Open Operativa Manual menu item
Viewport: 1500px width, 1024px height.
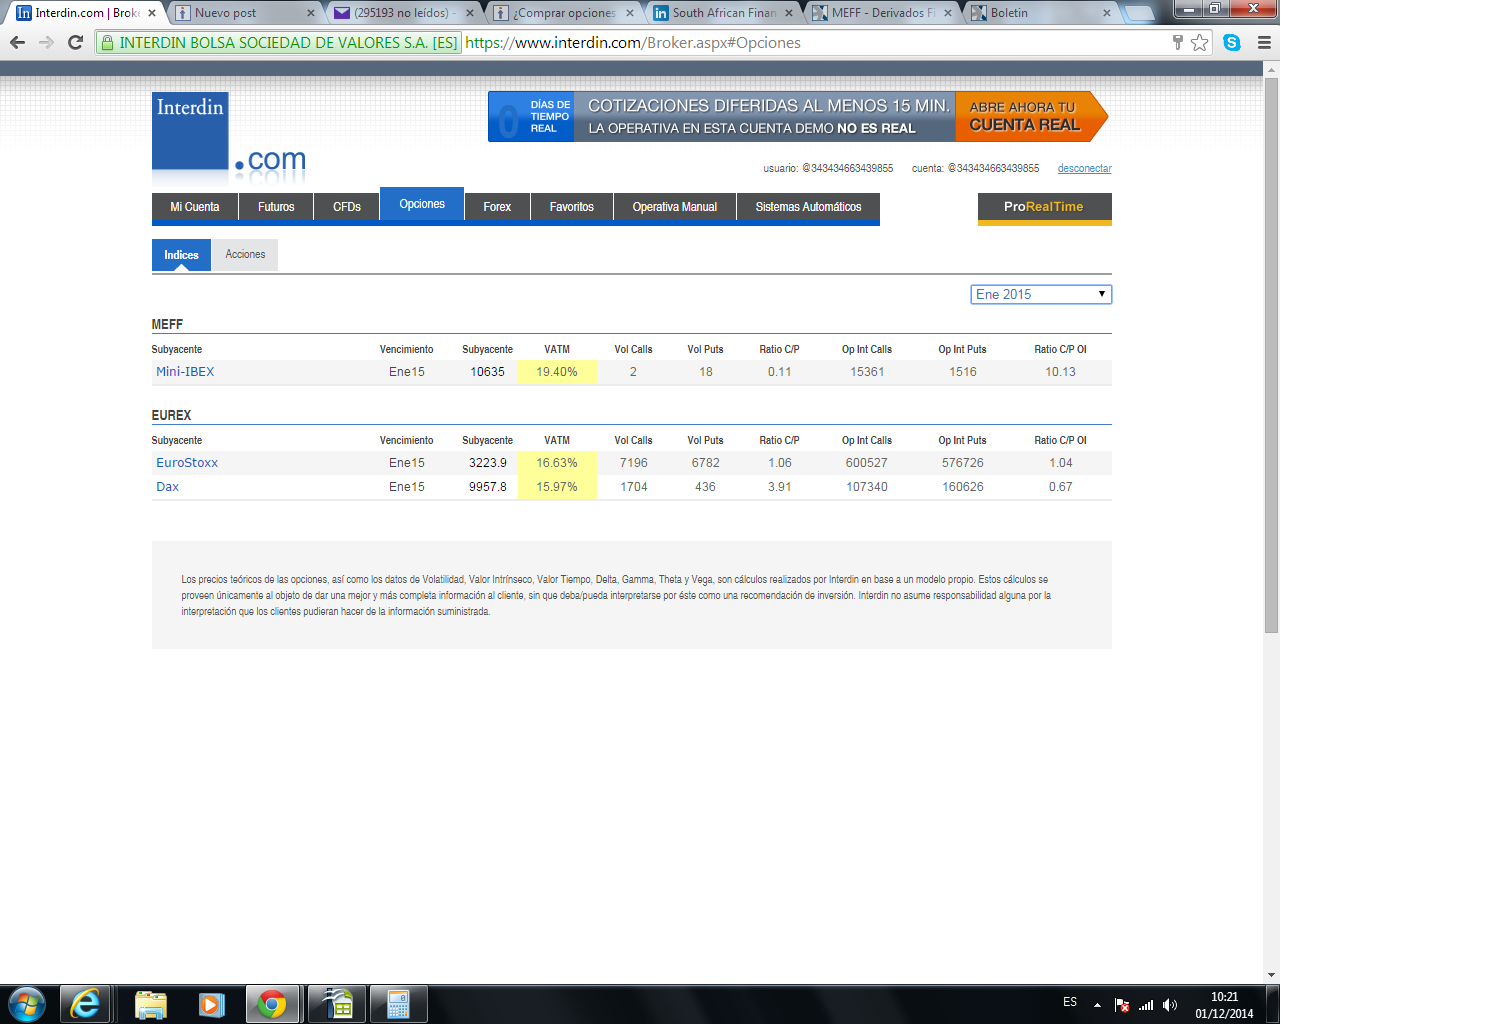675,207
